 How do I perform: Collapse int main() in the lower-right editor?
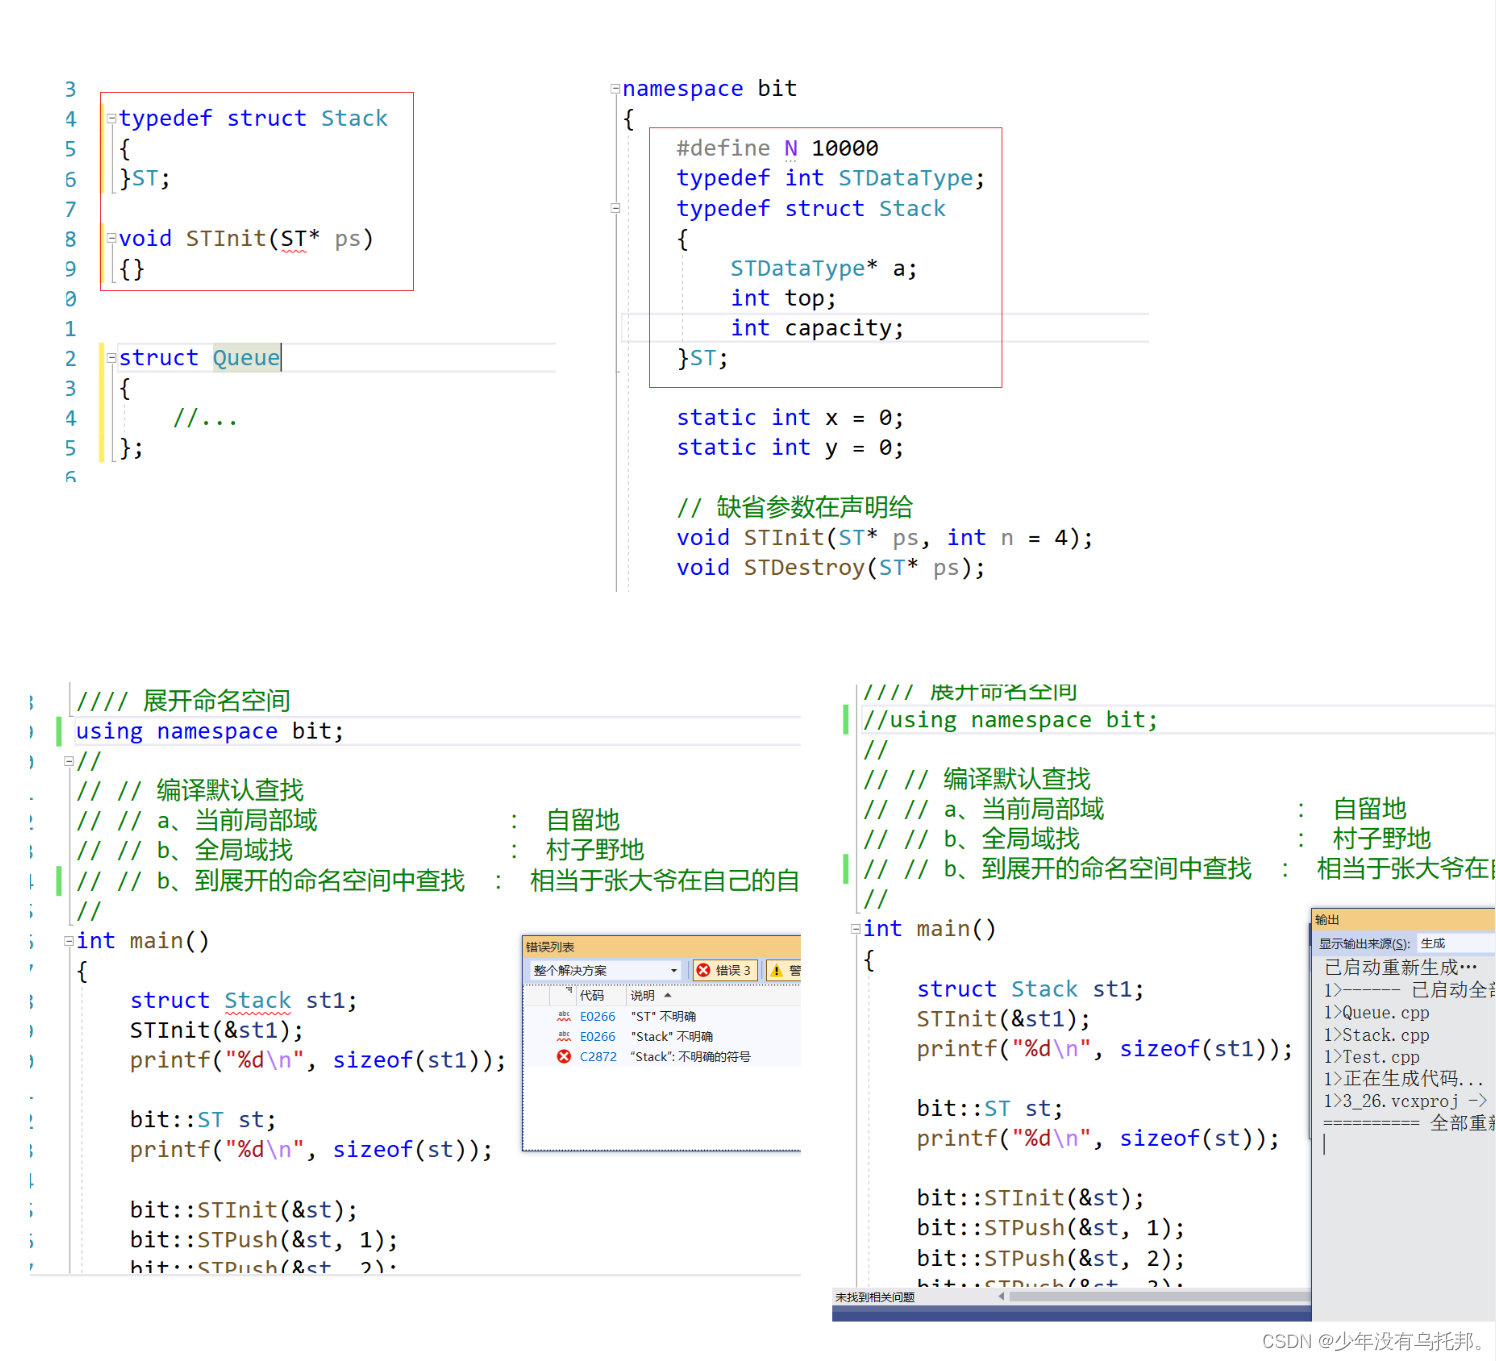(856, 929)
